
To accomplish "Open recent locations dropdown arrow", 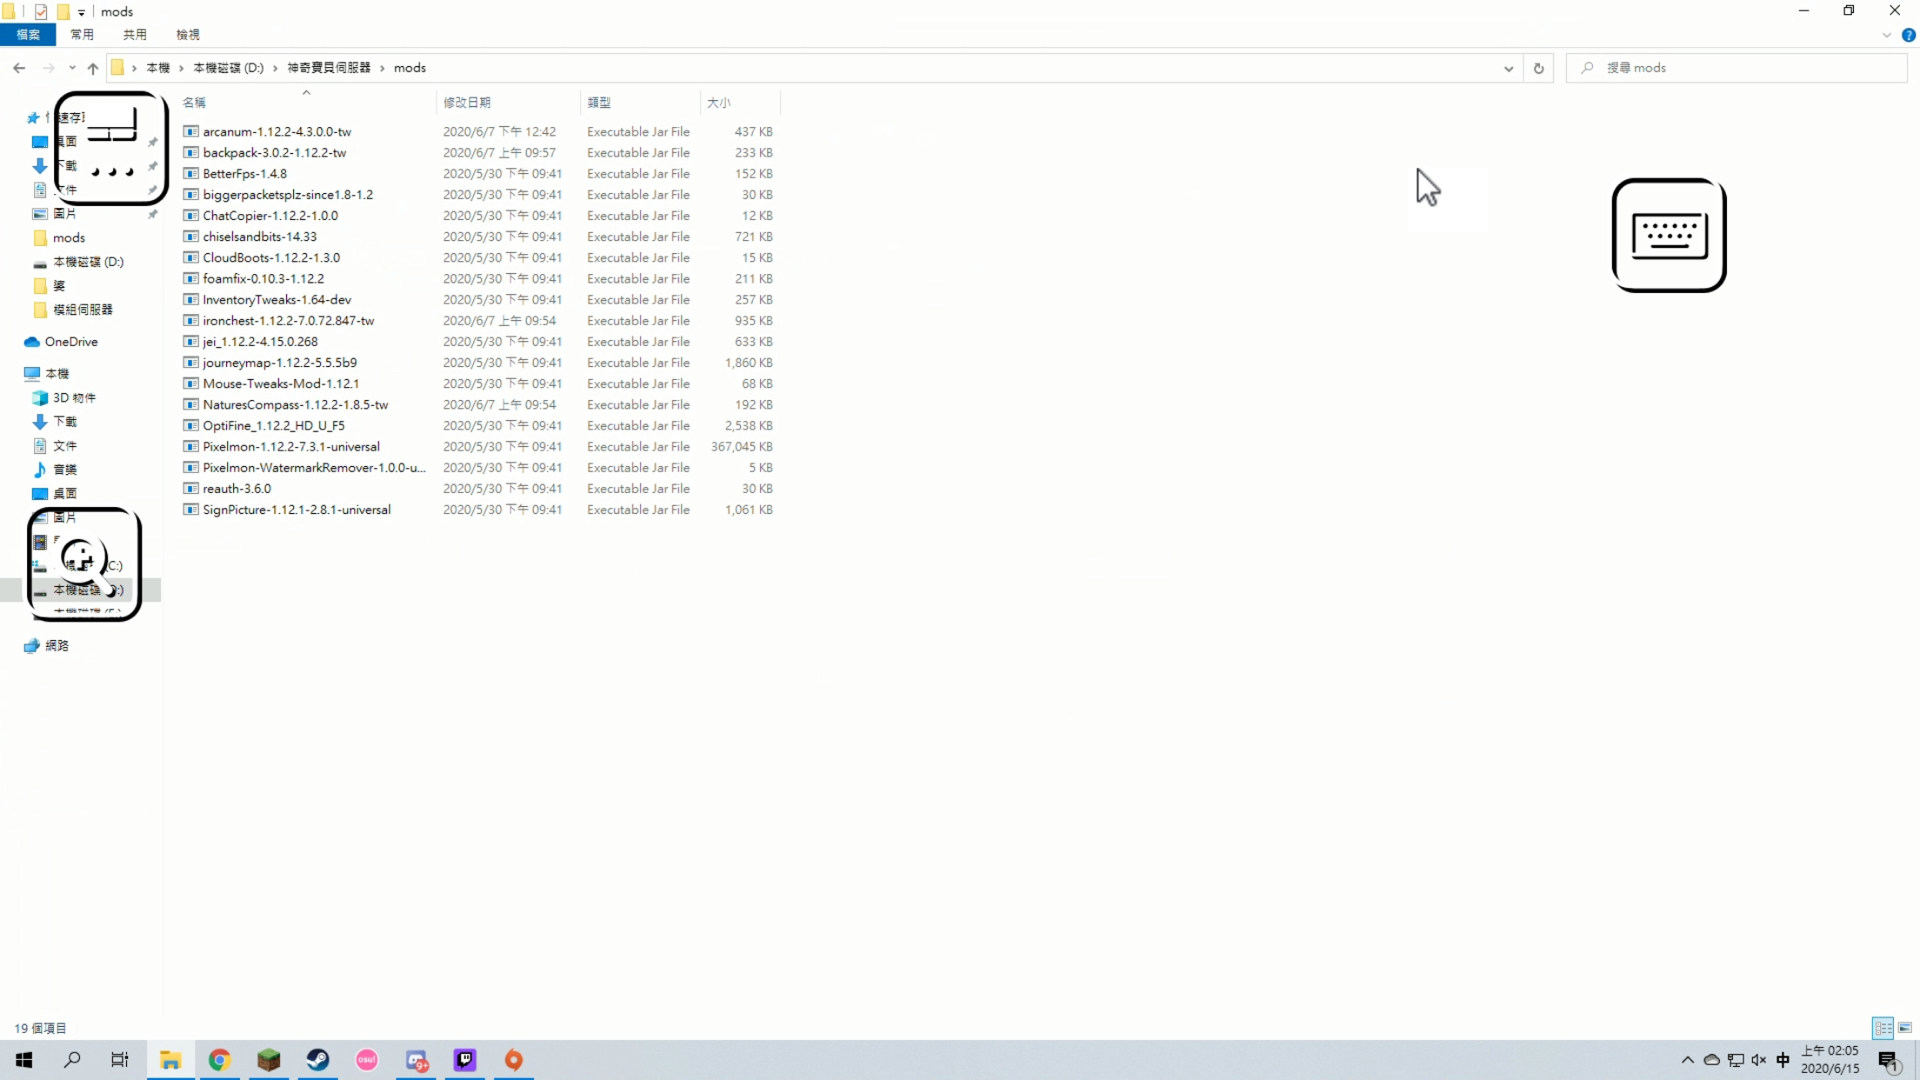I will (72, 68).
